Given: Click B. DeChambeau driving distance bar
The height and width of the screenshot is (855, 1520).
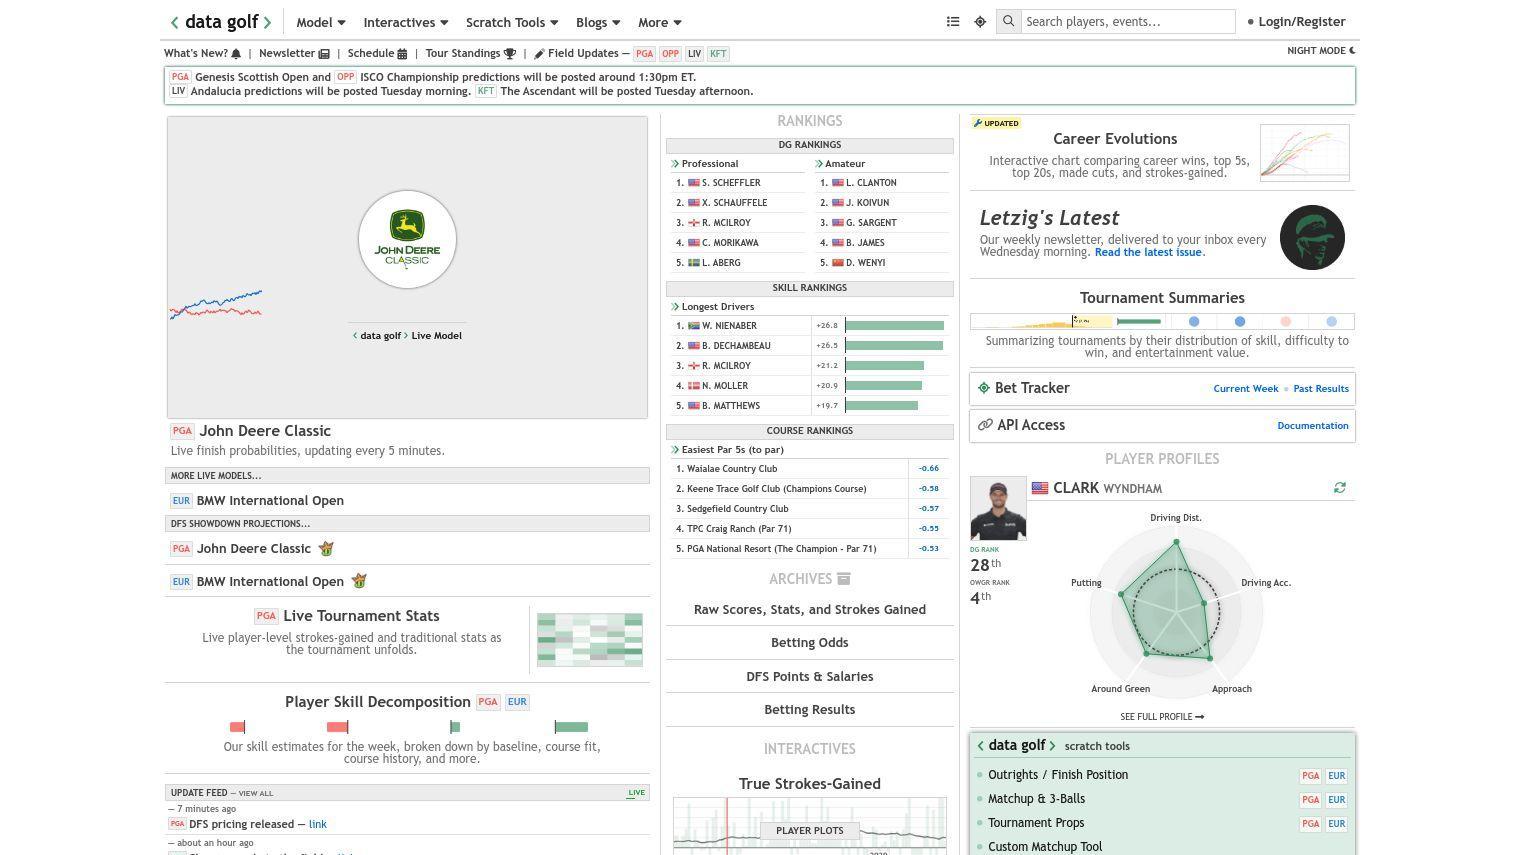Looking at the screenshot, I should pos(894,346).
